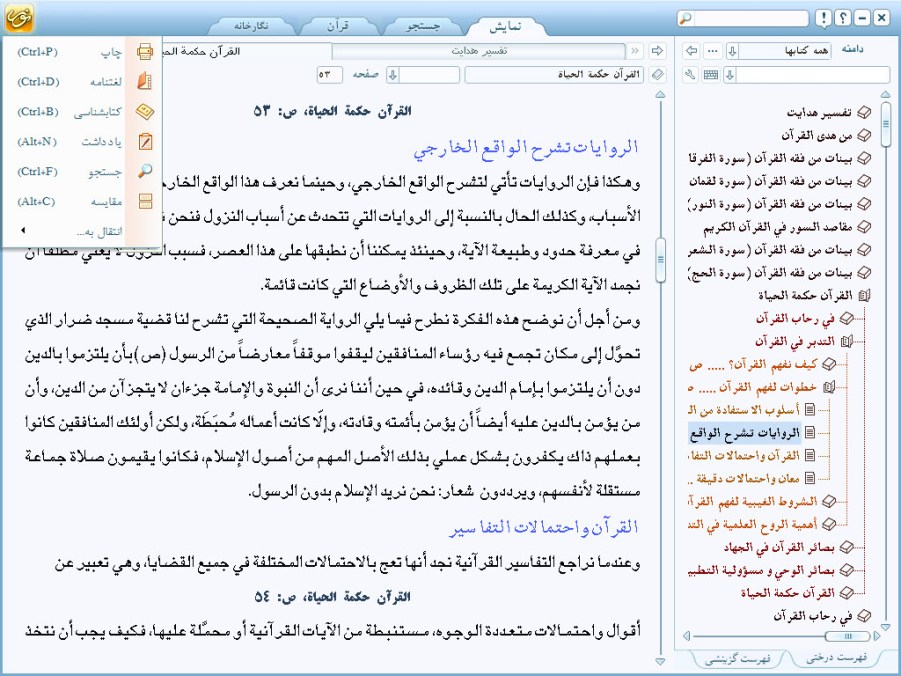
Task: Select tree item القرآن واحتمالات التفا
Action: pyautogui.click(x=744, y=456)
